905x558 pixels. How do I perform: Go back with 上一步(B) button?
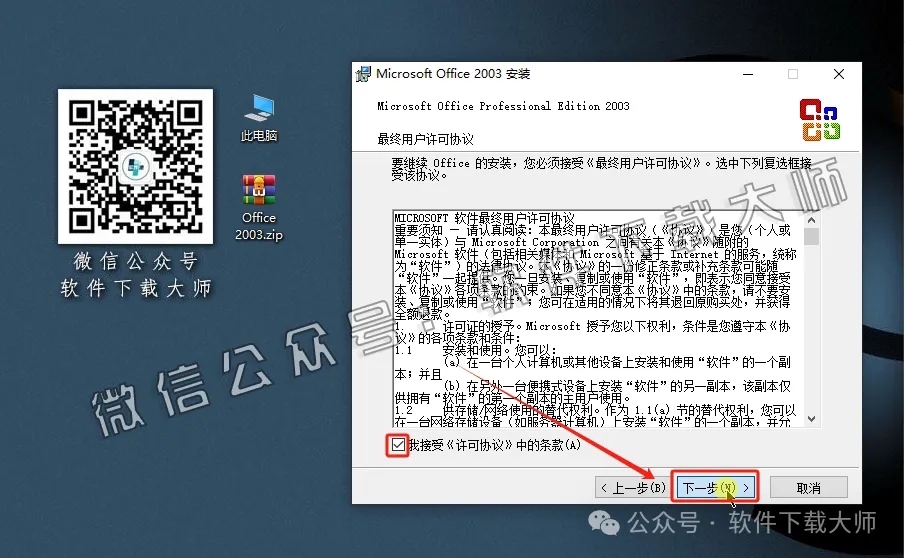tap(631, 488)
